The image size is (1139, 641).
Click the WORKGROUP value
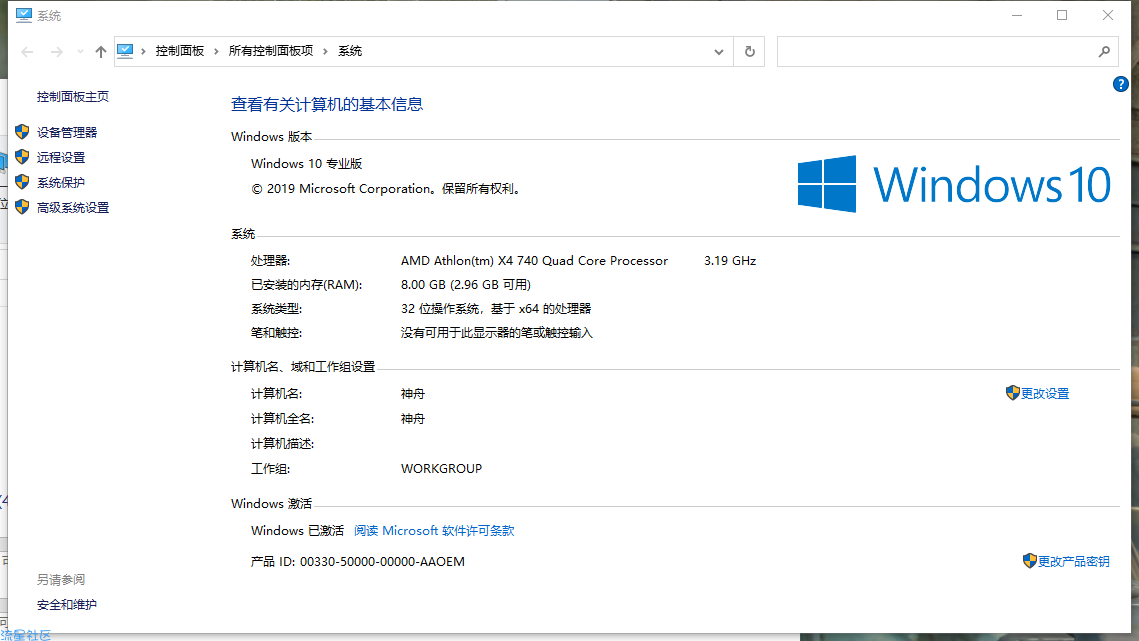click(442, 469)
